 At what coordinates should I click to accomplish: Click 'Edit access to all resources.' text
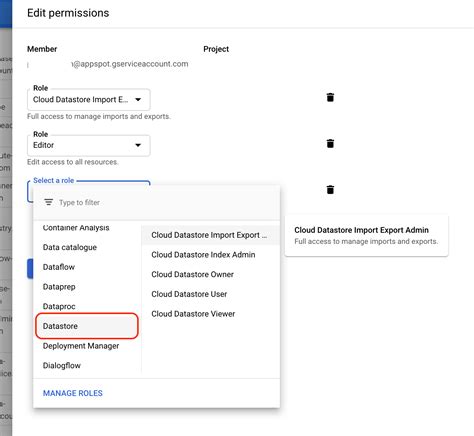click(72, 162)
